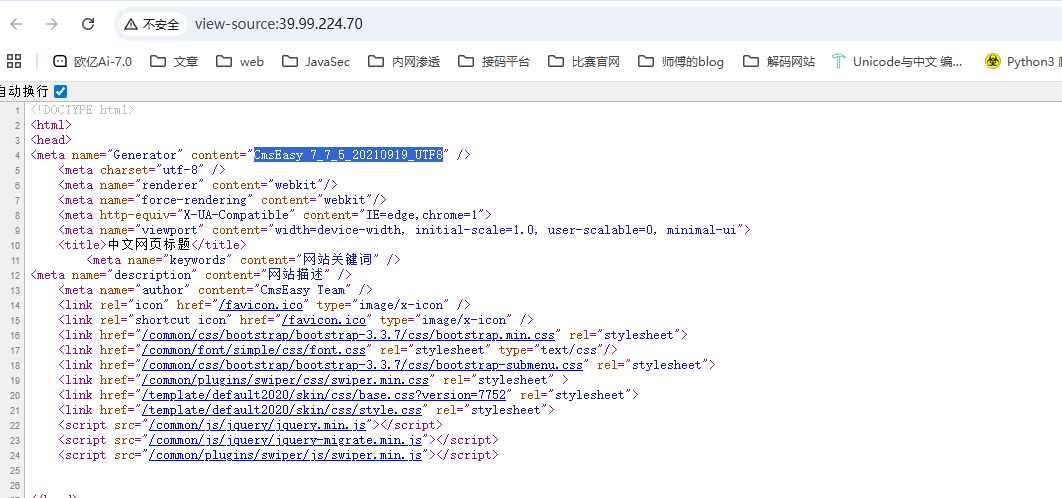Toggle the 自动换行 line wrap checkbox
The height and width of the screenshot is (498, 1062).
click(60, 91)
